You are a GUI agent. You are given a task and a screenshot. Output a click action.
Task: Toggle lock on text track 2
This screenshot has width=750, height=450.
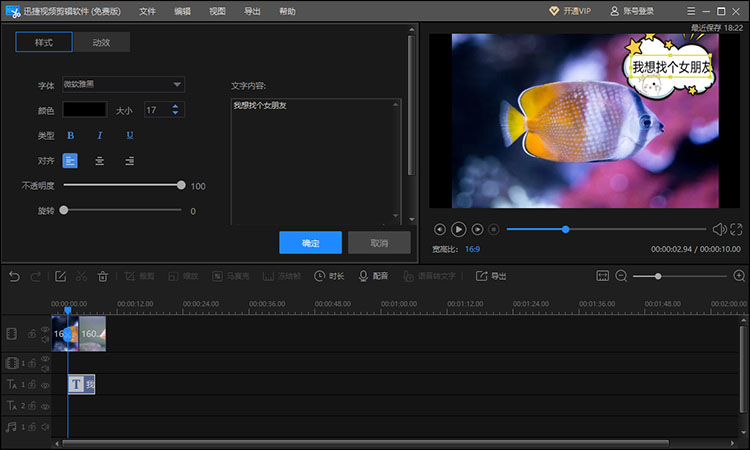click(x=32, y=406)
